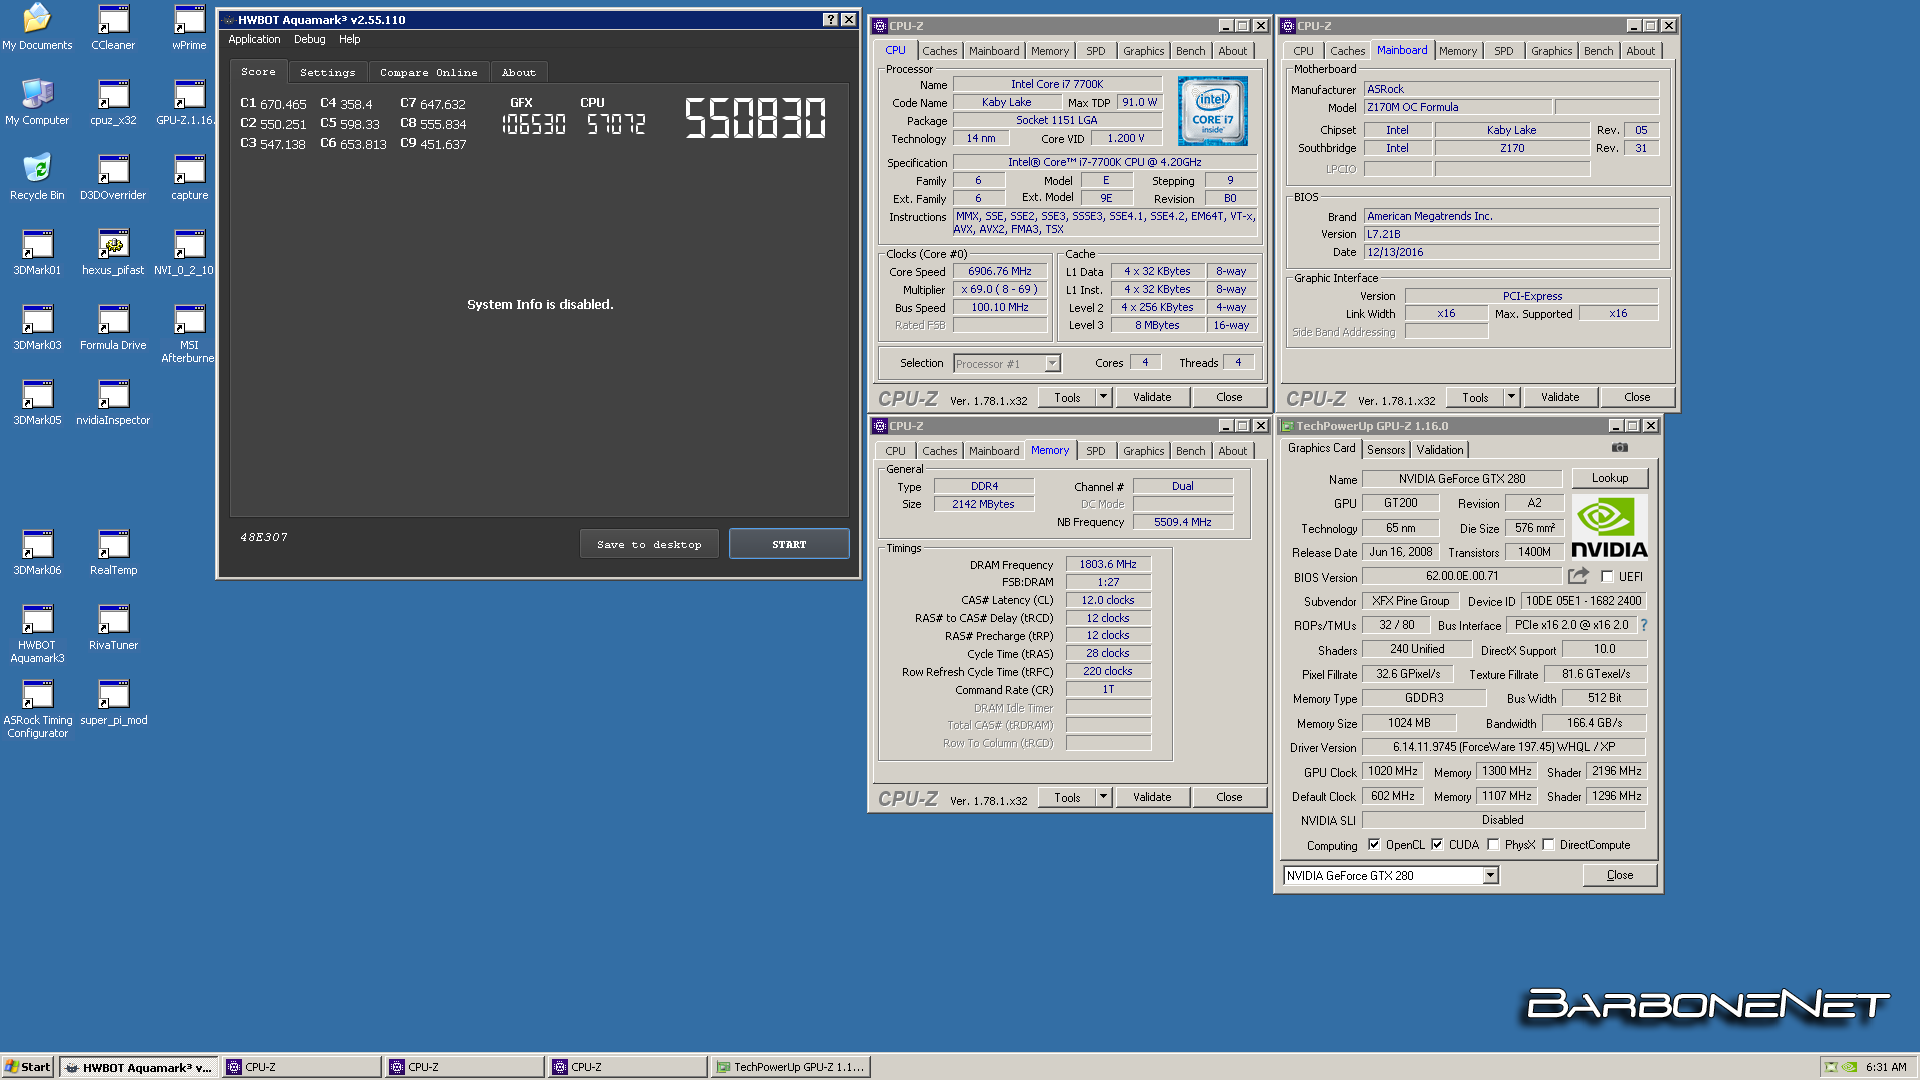Screen dimensions: 1920x1080
Task: Launch 3DMark01 desktop shortcut
Action: 37,252
